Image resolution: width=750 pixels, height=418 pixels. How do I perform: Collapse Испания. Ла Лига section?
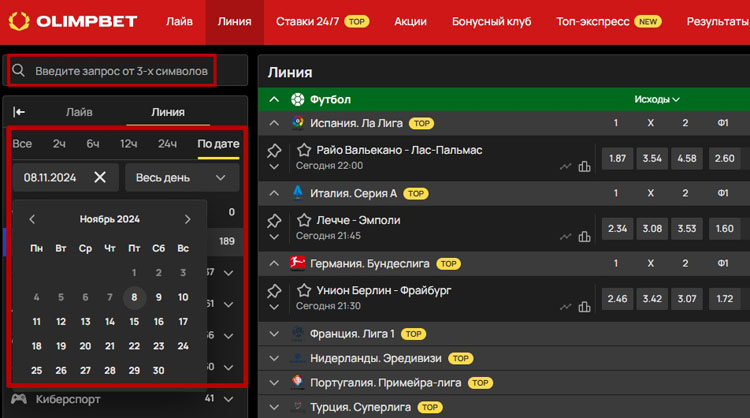[274, 123]
